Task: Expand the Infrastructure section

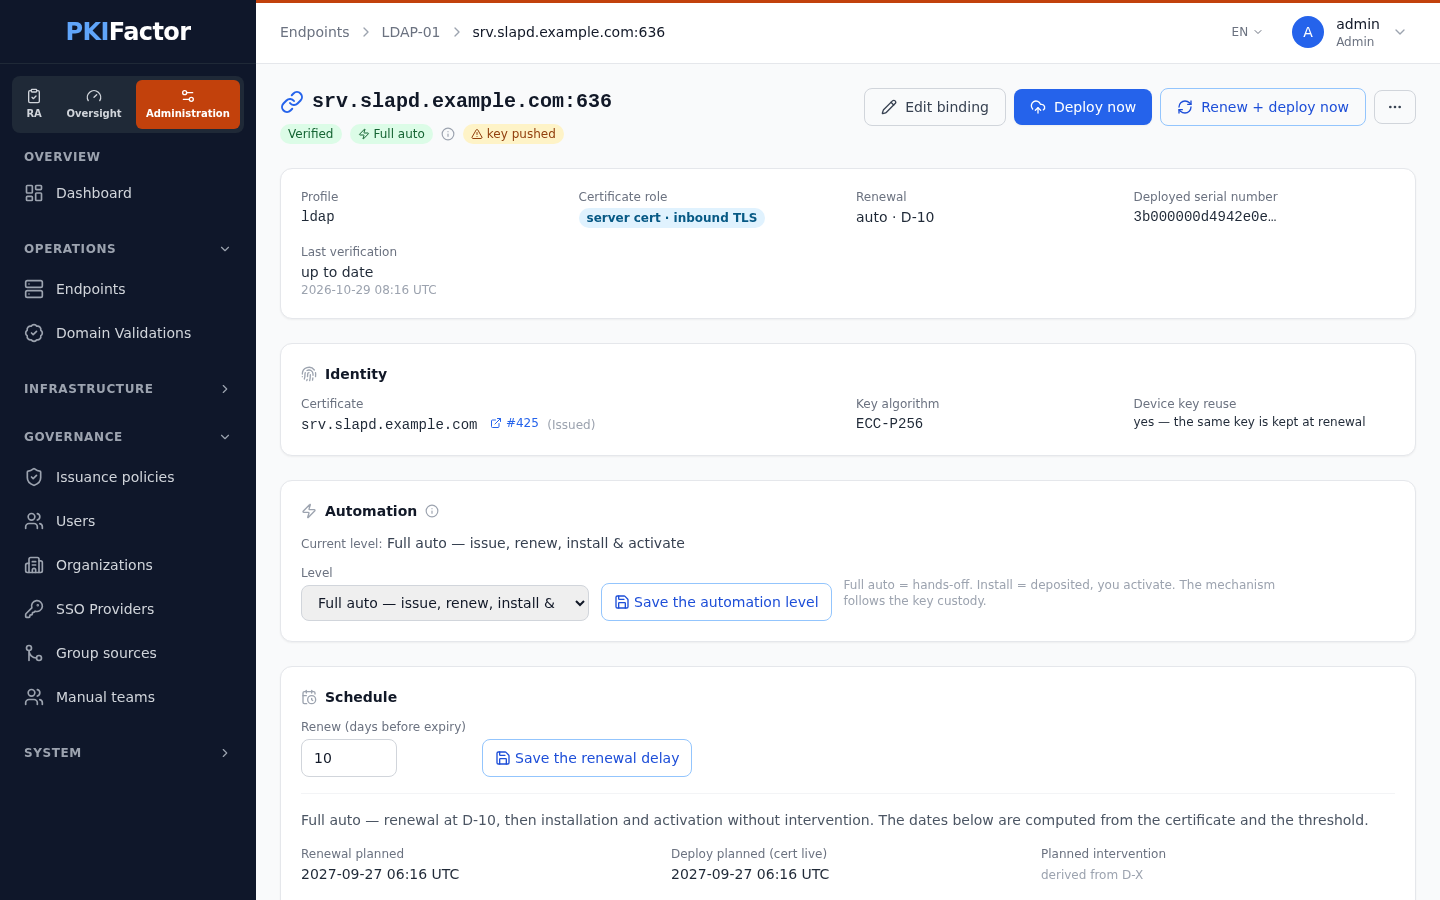Action: tap(128, 389)
